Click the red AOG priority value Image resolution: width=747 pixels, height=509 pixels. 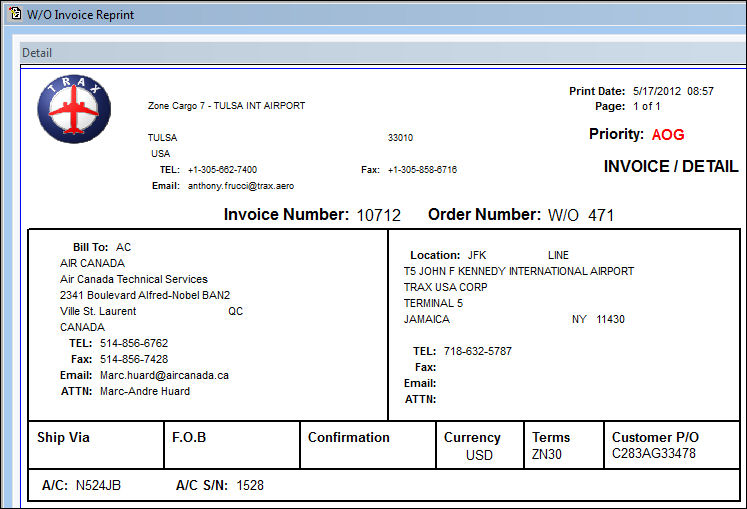[x=668, y=135]
